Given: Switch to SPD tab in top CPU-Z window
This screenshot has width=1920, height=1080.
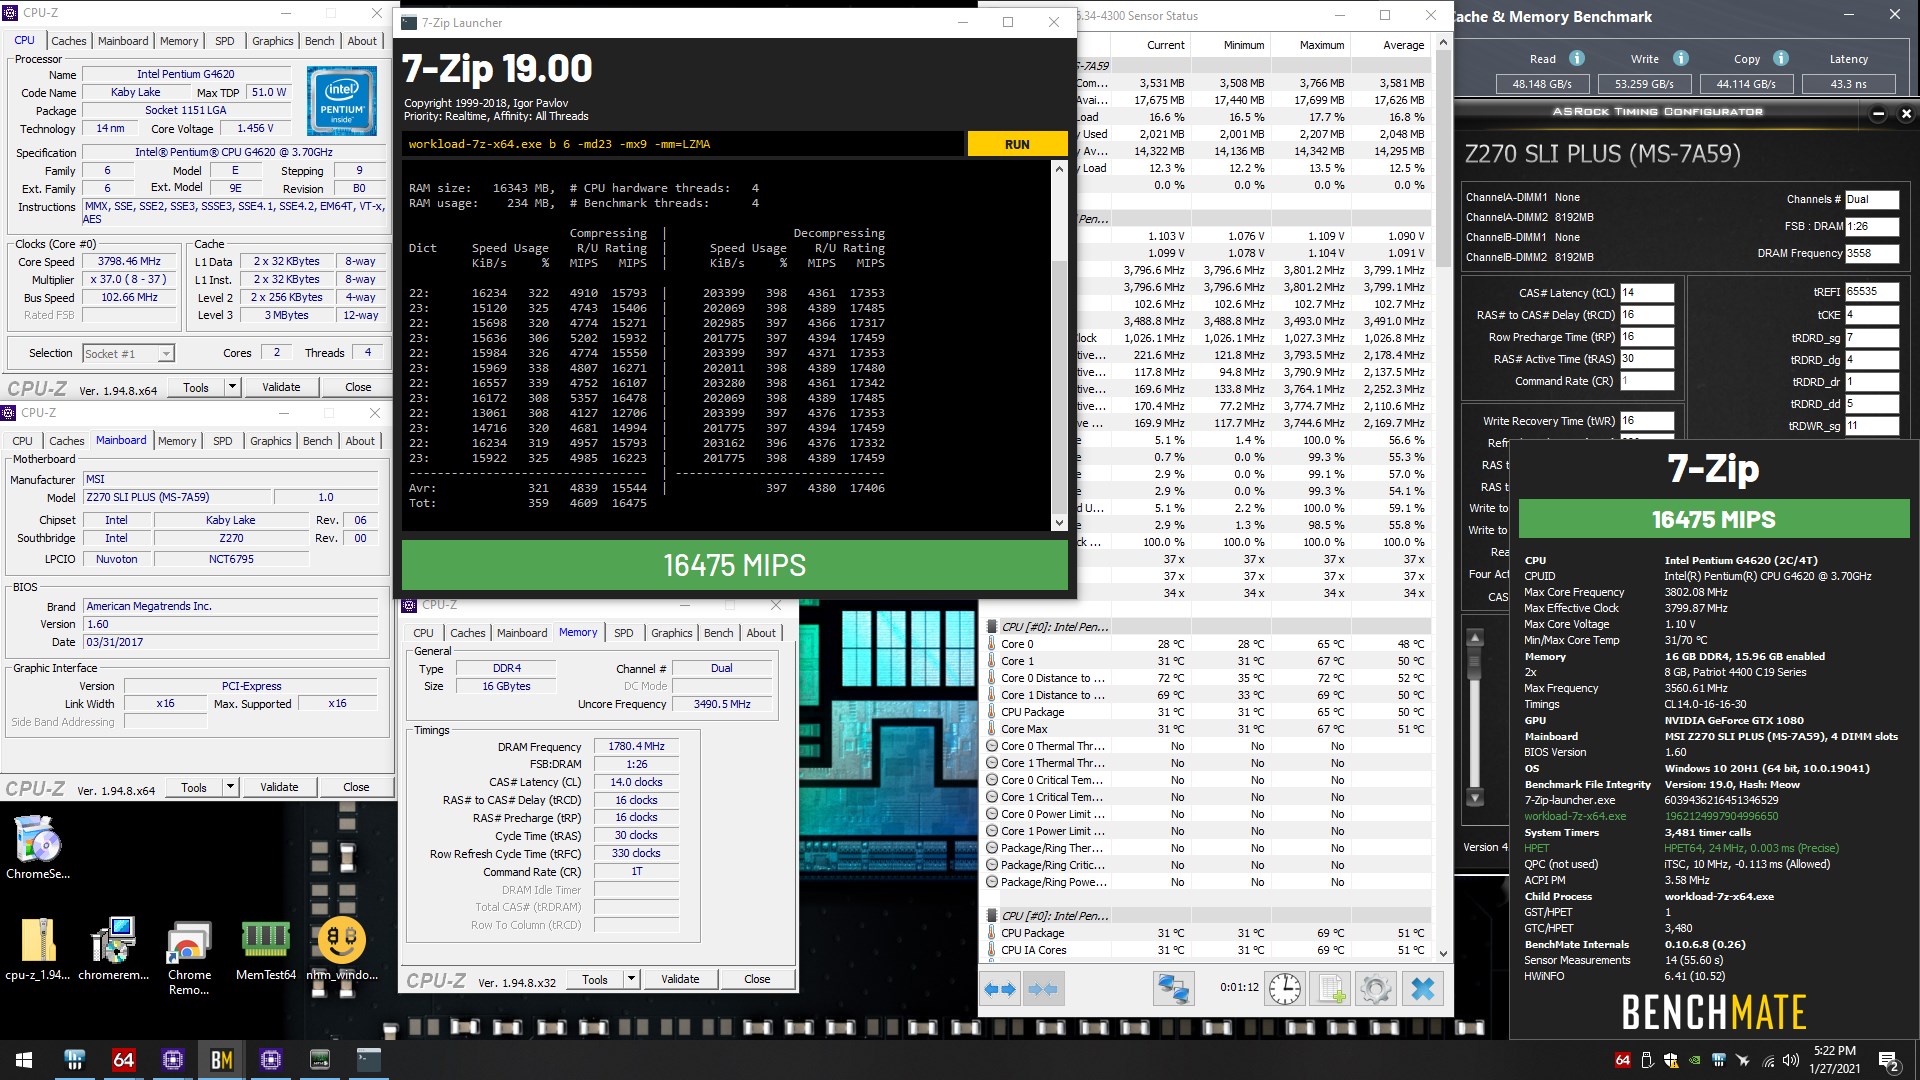Looking at the screenshot, I should (x=225, y=41).
